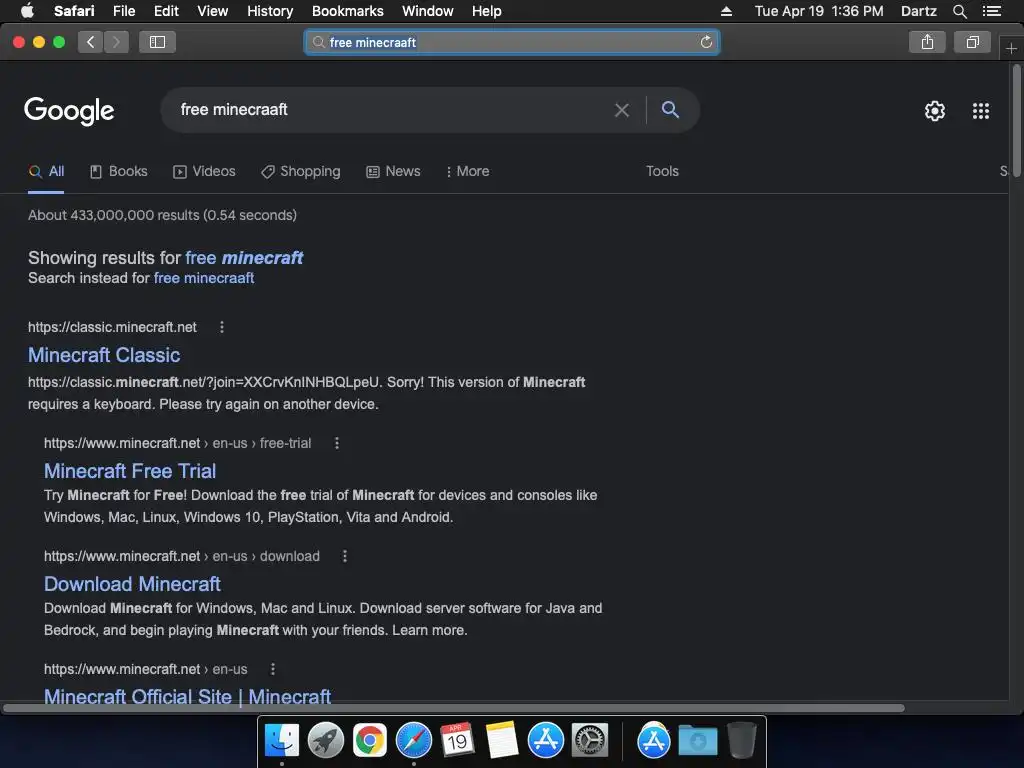This screenshot has width=1024, height=768.
Task: Open the Share button in Safari toolbar
Action: point(927,42)
